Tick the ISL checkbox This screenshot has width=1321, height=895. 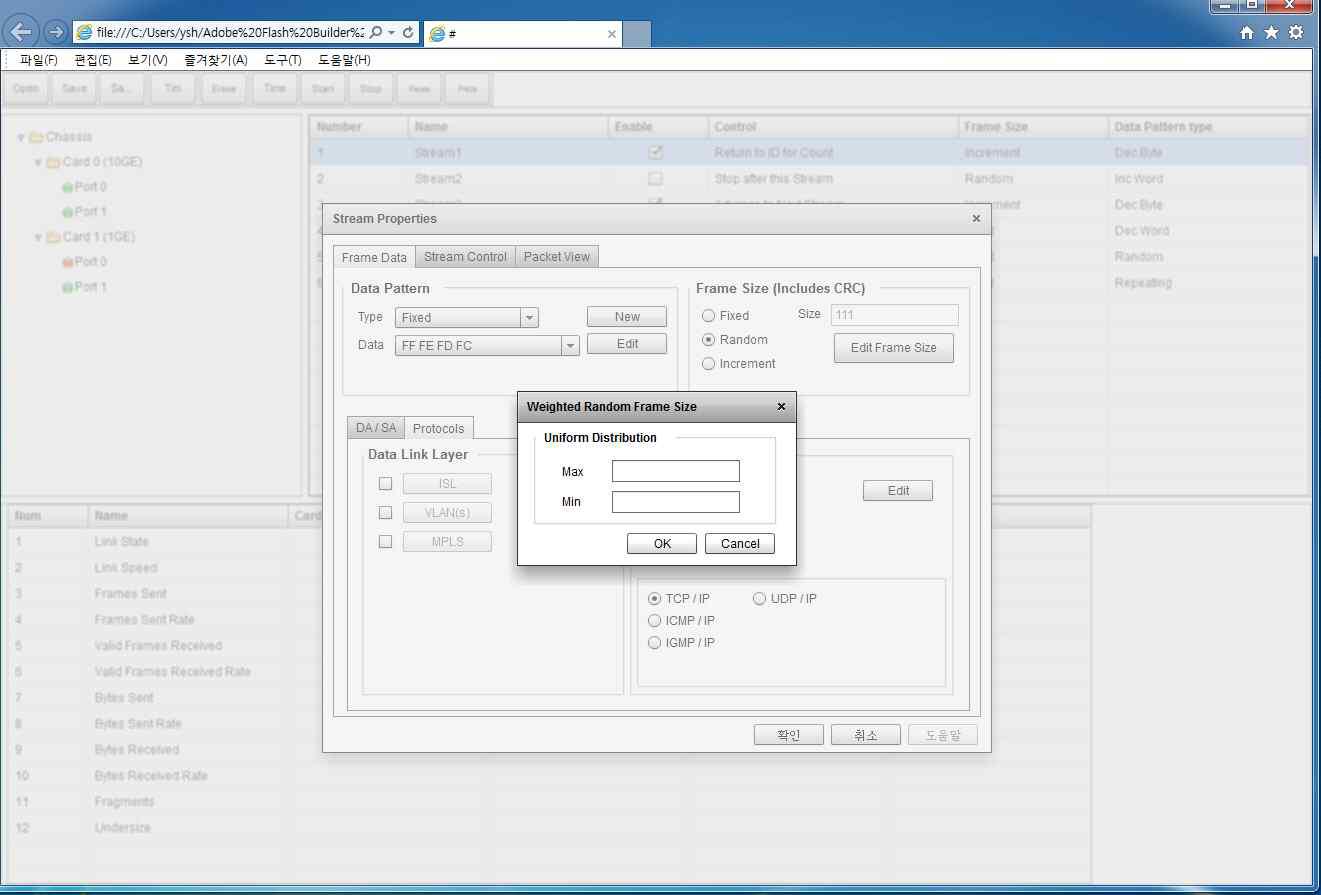[x=385, y=484]
